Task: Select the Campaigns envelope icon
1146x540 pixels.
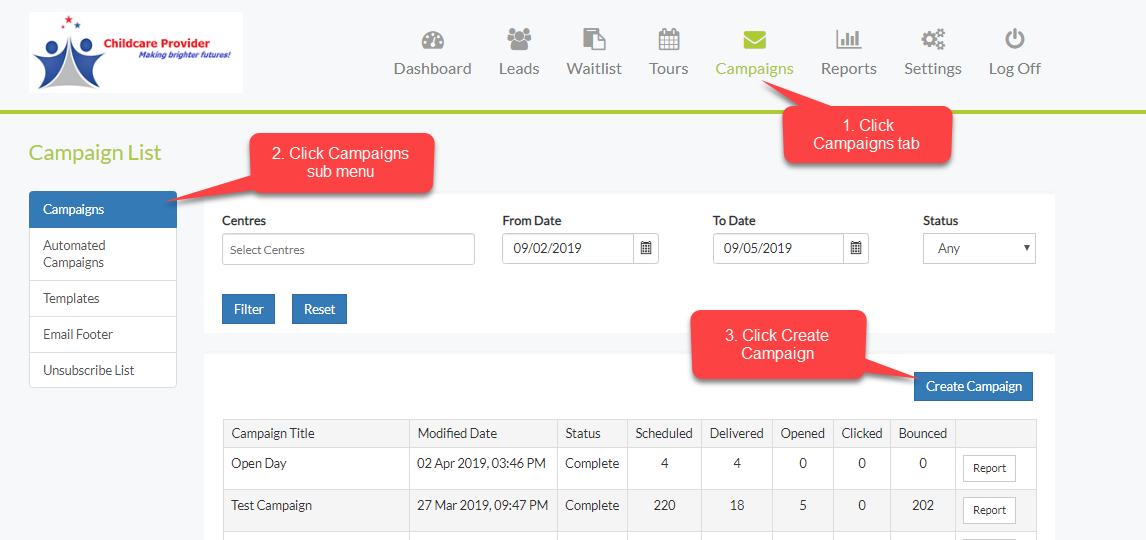Action: point(754,39)
